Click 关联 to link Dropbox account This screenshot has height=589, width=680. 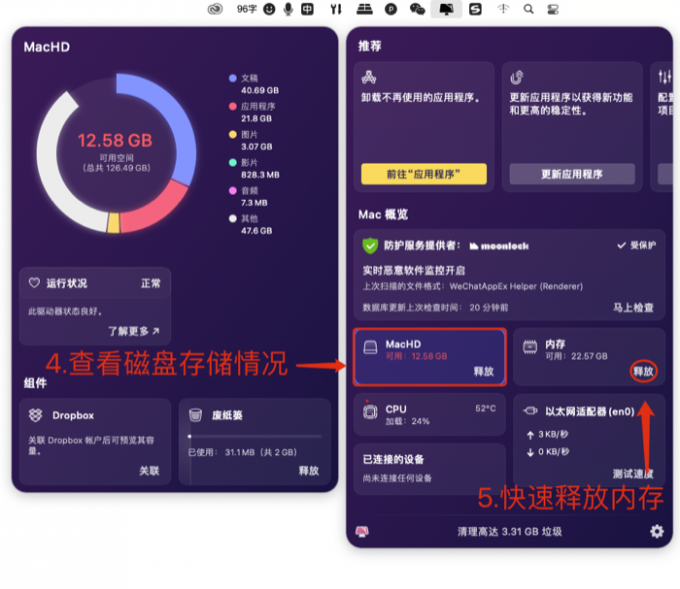[149, 471]
